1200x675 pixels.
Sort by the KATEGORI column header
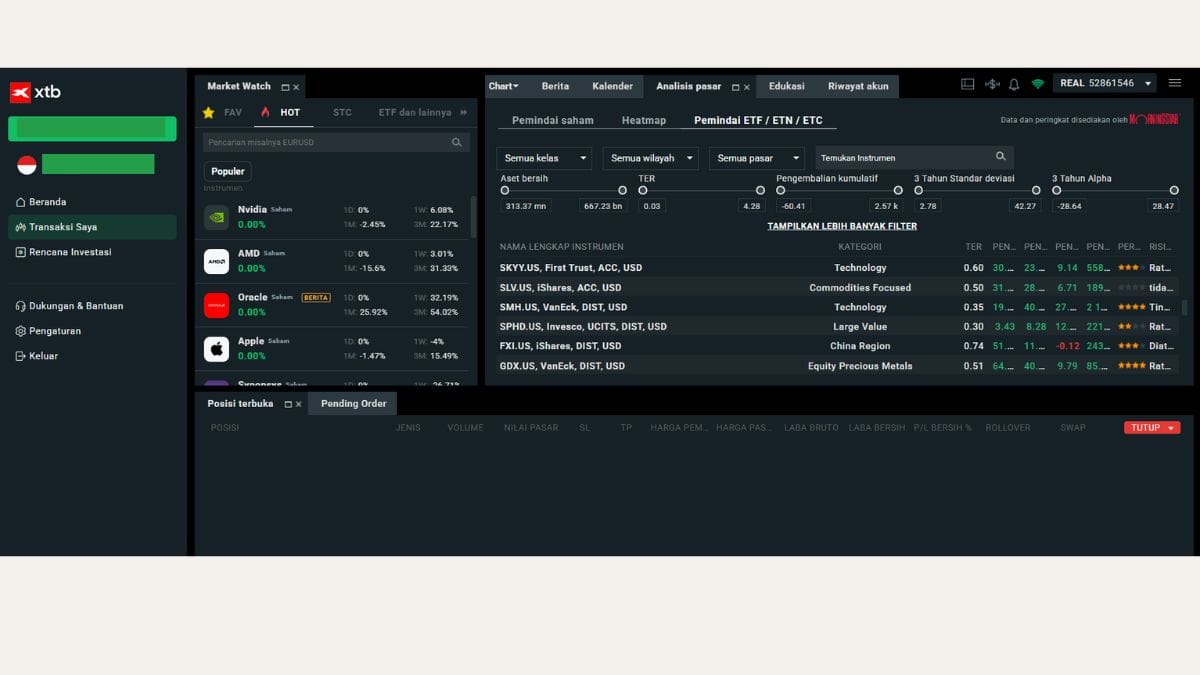tap(860, 246)
